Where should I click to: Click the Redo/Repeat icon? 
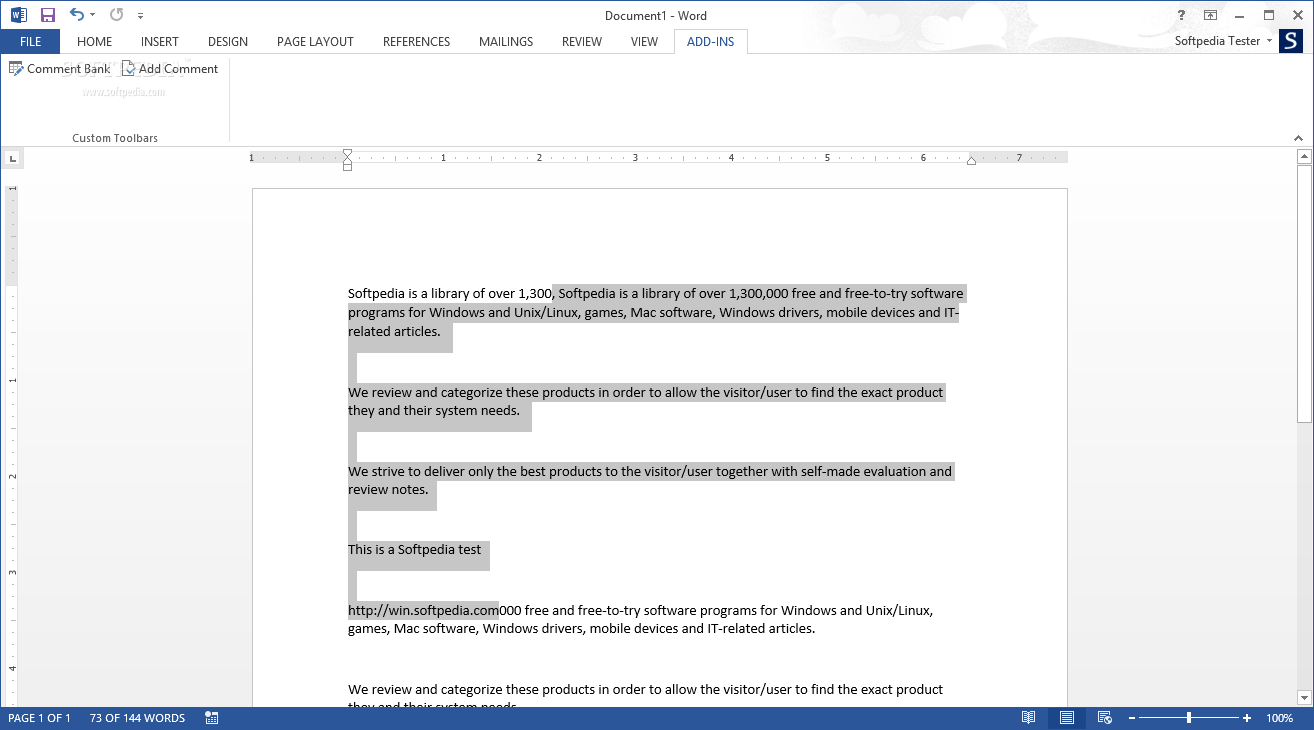tap(116, 15)
